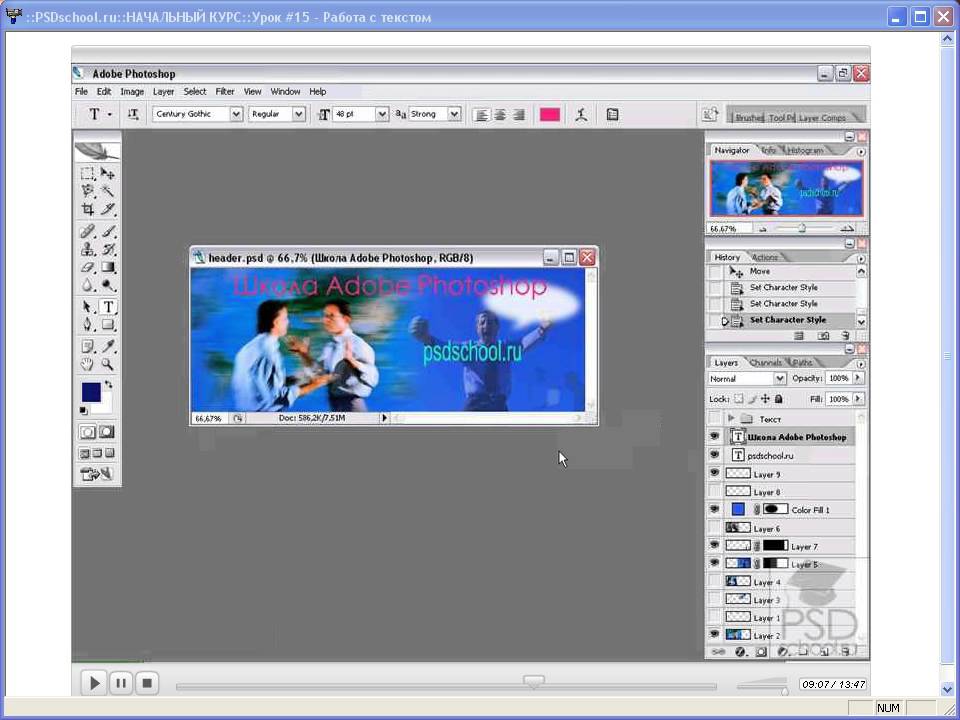
Task: Switch to the Histogram tab
Action: click(804, 150)
